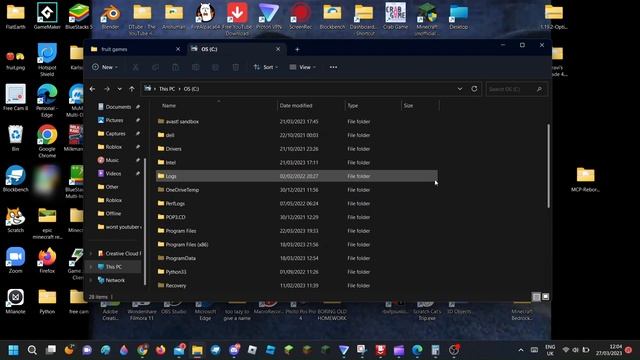Open GameMaker desktop shortcut
Image resolution: width=640 pixels, height=360 pixels.
(x=47, y=16)
